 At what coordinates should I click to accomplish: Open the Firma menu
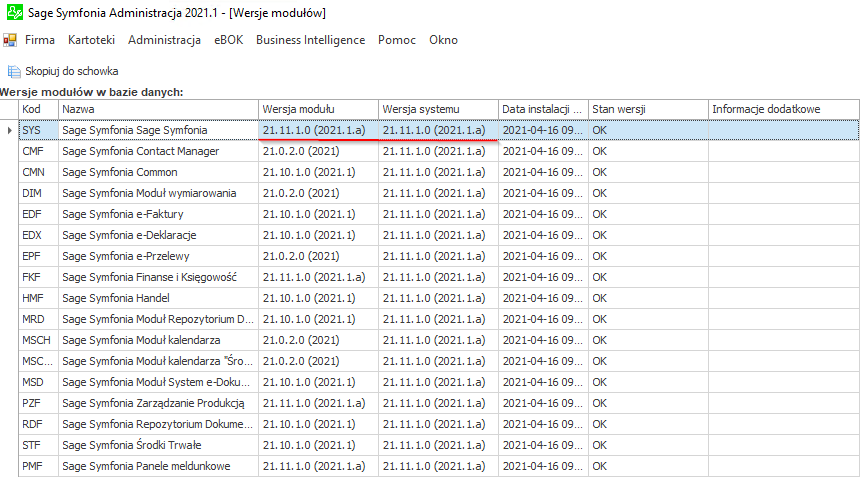[40, 40]
